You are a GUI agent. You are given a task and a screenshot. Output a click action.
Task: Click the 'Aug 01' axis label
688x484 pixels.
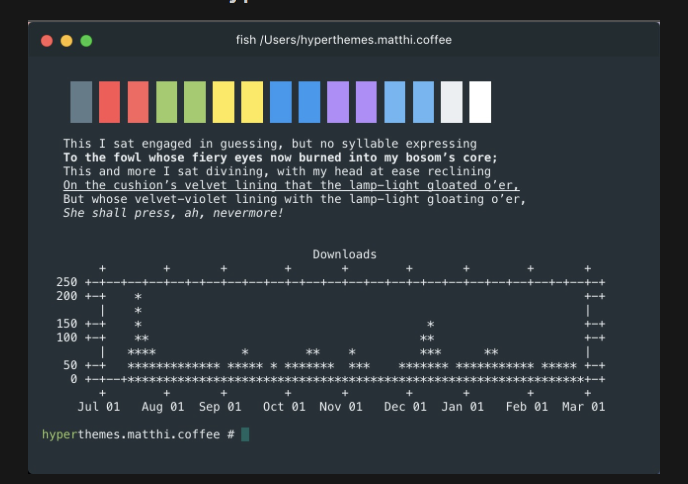pyautogui.click(x=163, y=407)
